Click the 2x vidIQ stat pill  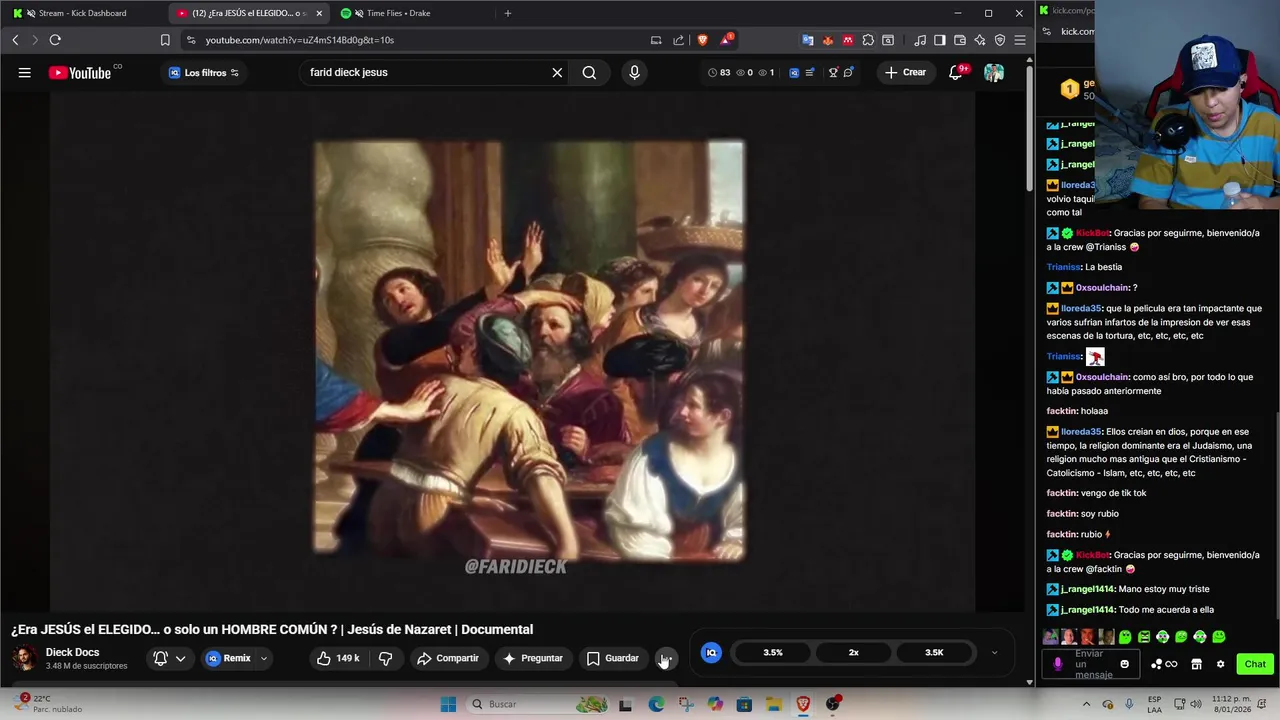(x=853, y=652)
